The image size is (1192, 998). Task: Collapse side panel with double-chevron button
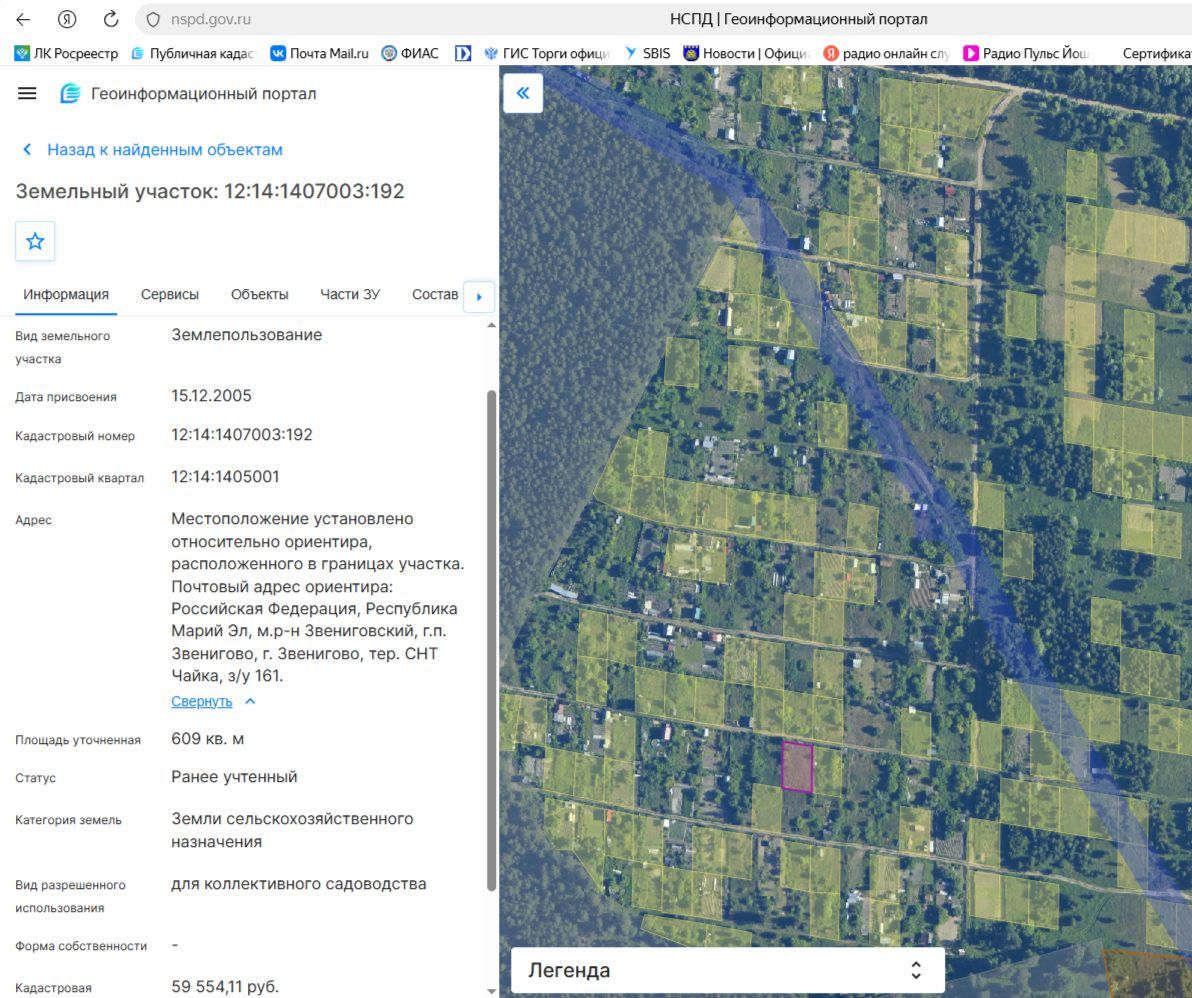coord(523,93)
